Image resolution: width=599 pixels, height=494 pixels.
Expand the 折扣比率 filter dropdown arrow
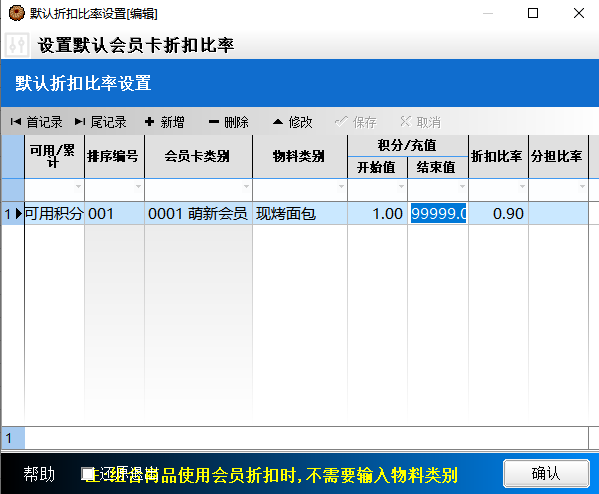pos(522,186)
